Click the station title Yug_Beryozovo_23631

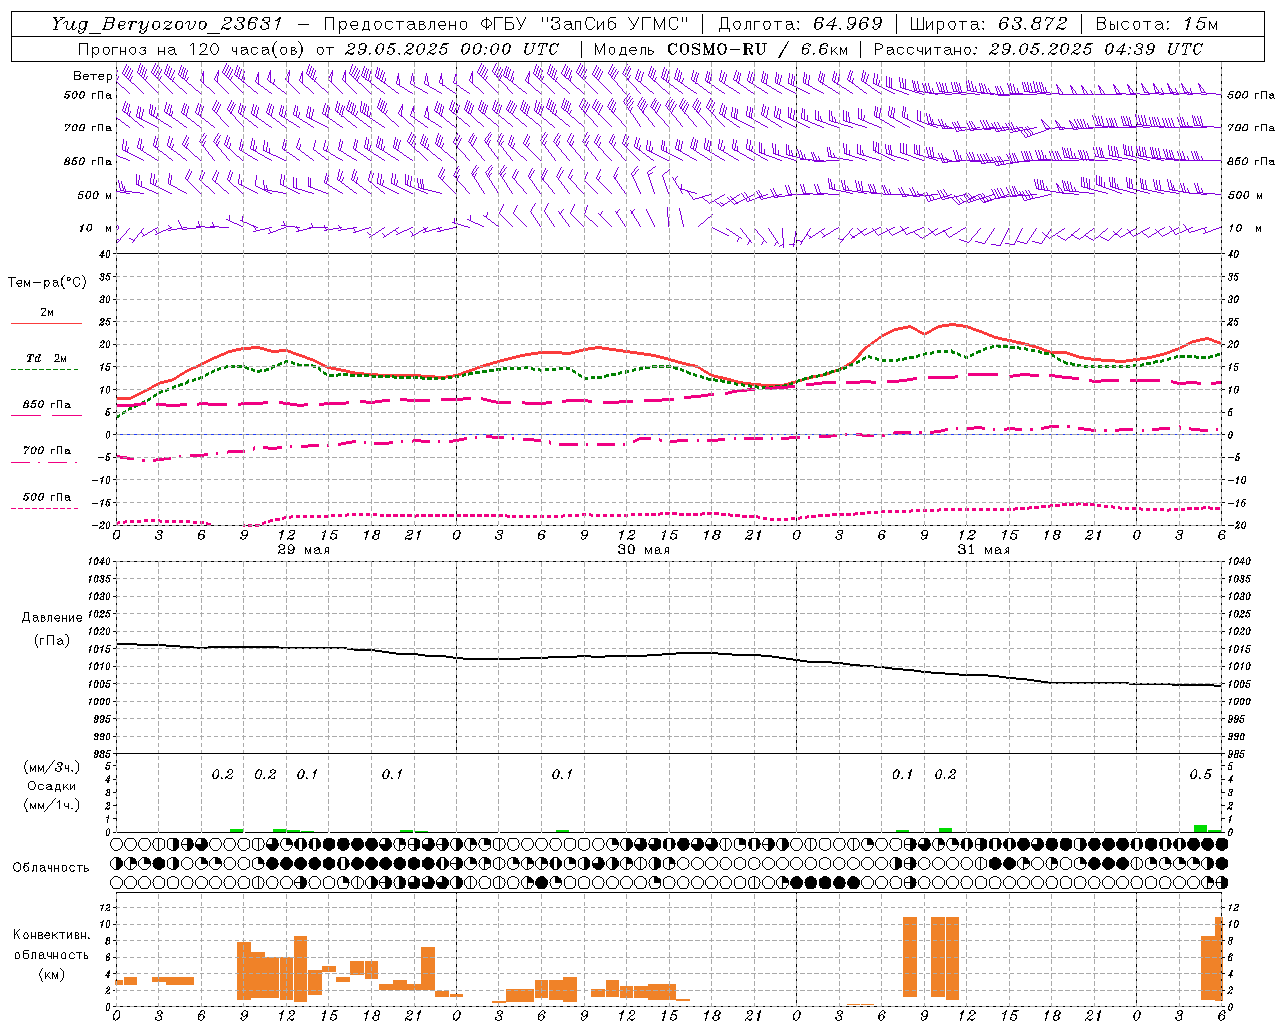pos(167,24)
